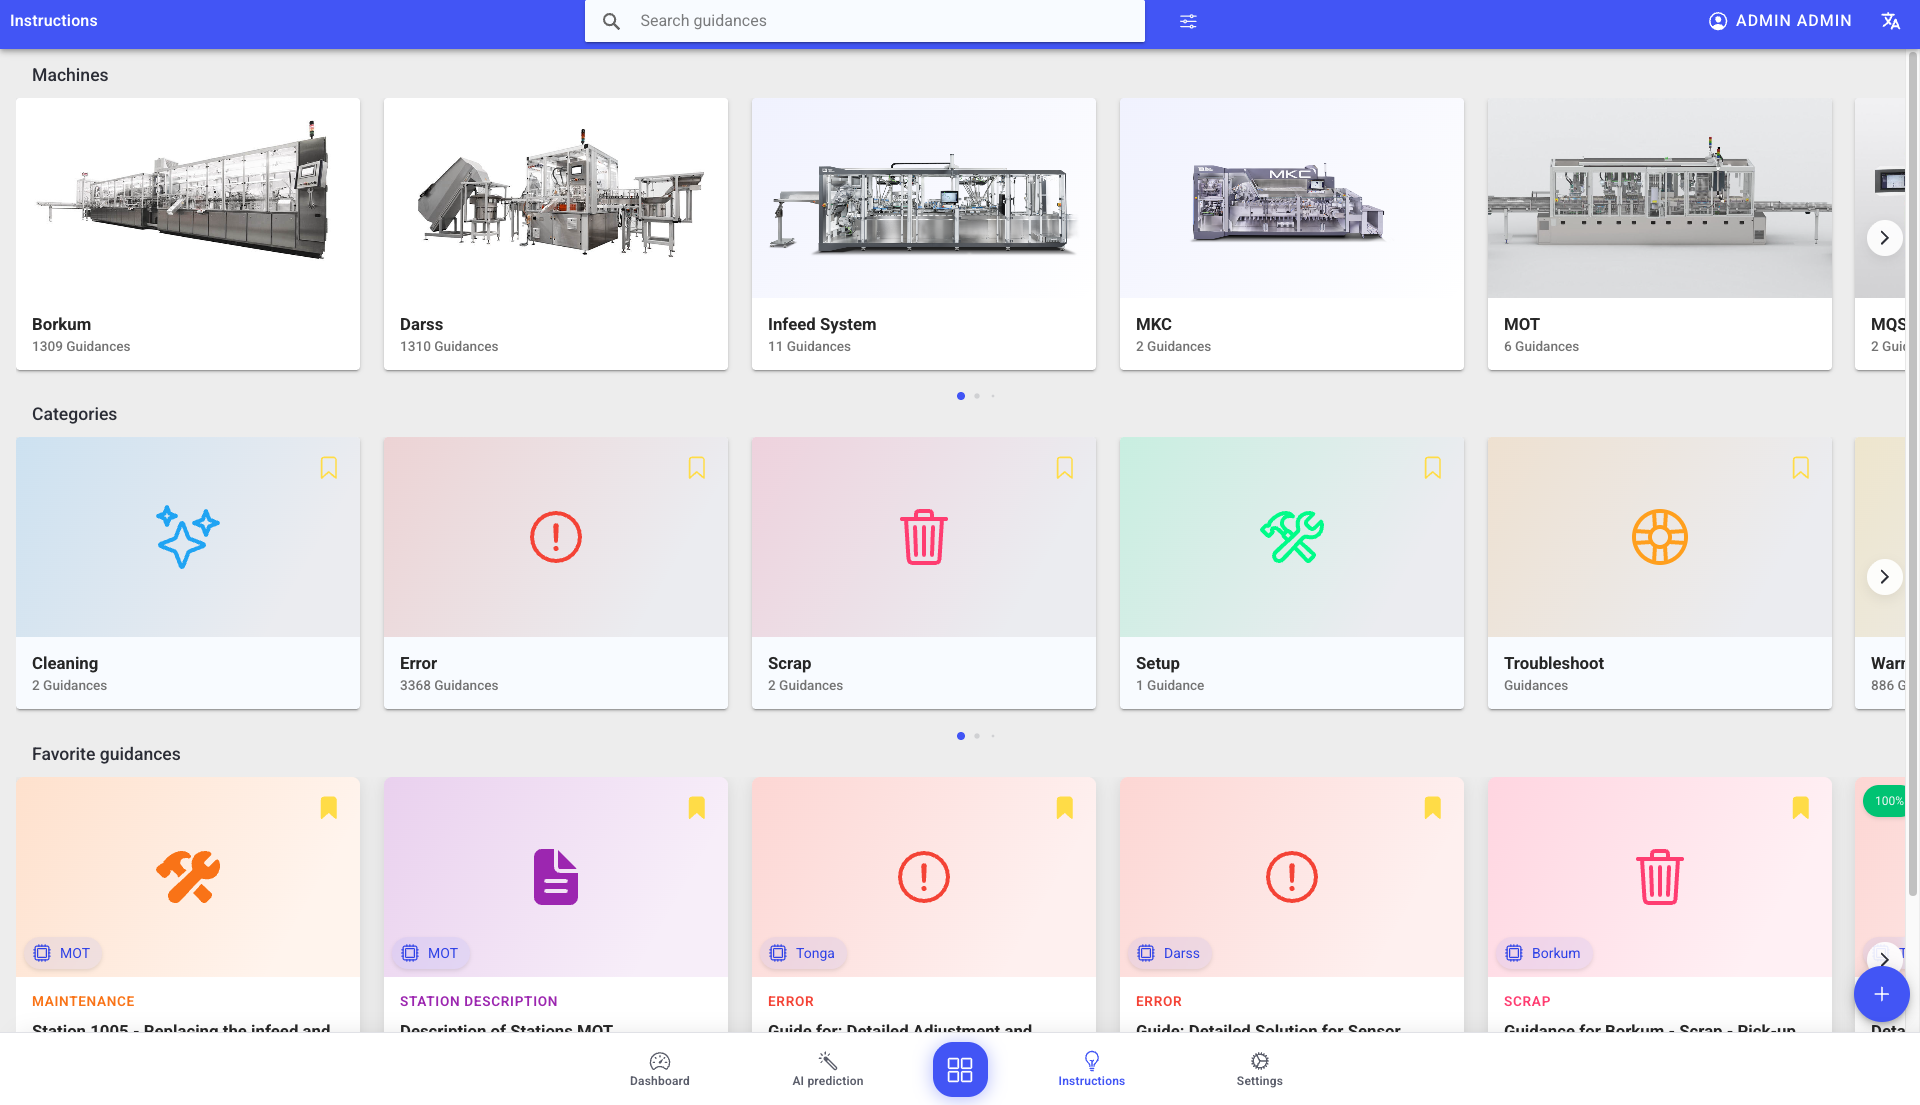Click the '1309 Guidances' text
Viewport: 1920px width, 1105px height.
point(81,346)
